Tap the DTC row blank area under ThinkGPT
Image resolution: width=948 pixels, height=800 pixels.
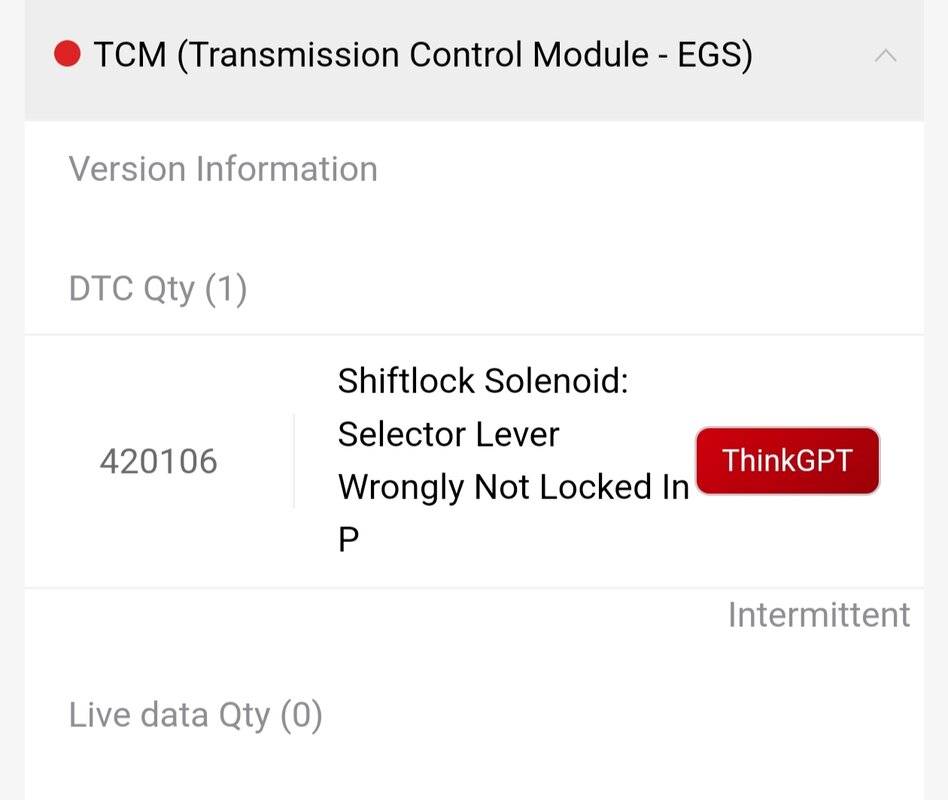[787, 539]
